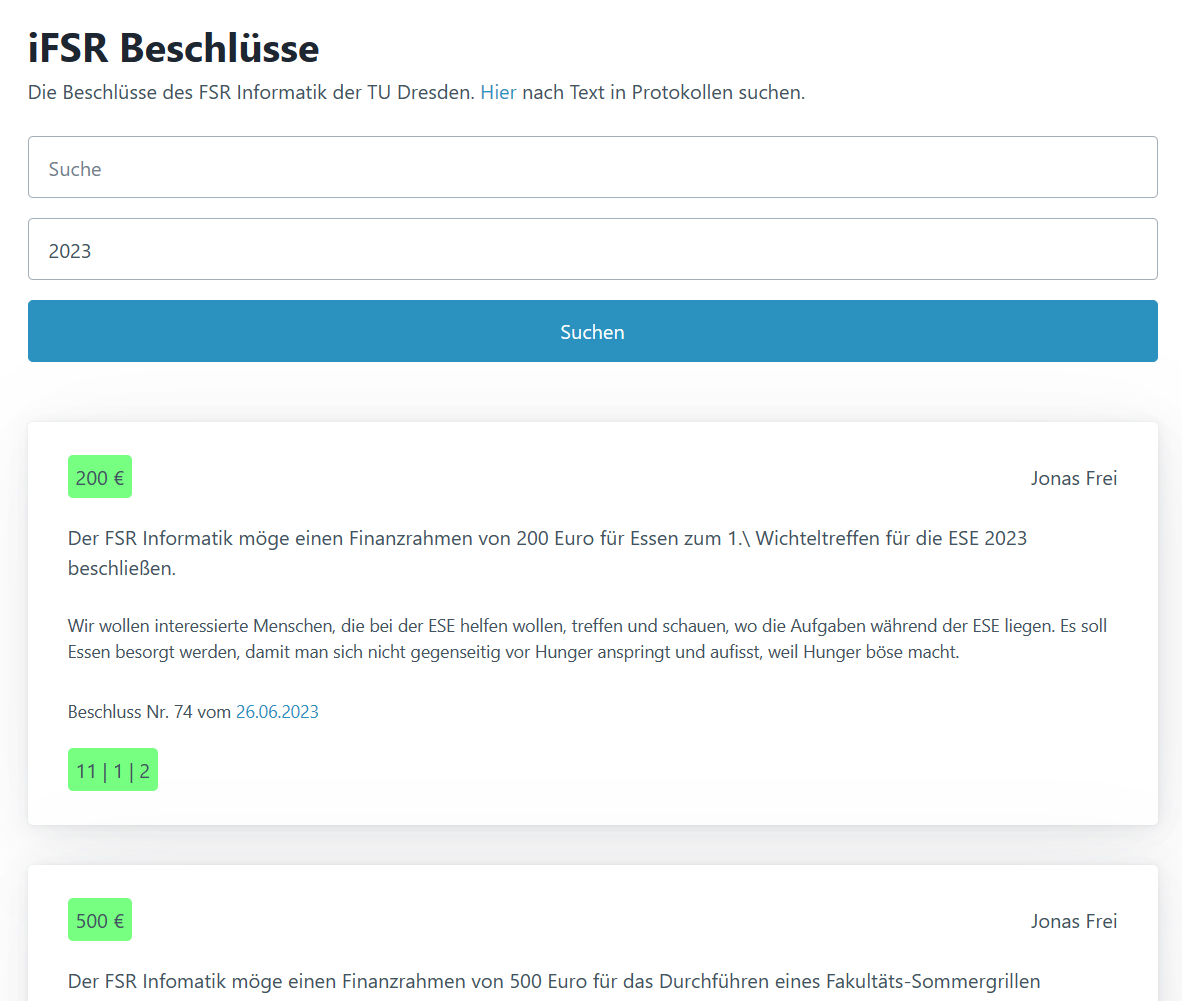Open the 26.06.2023 protocol date link

(277, 712)
